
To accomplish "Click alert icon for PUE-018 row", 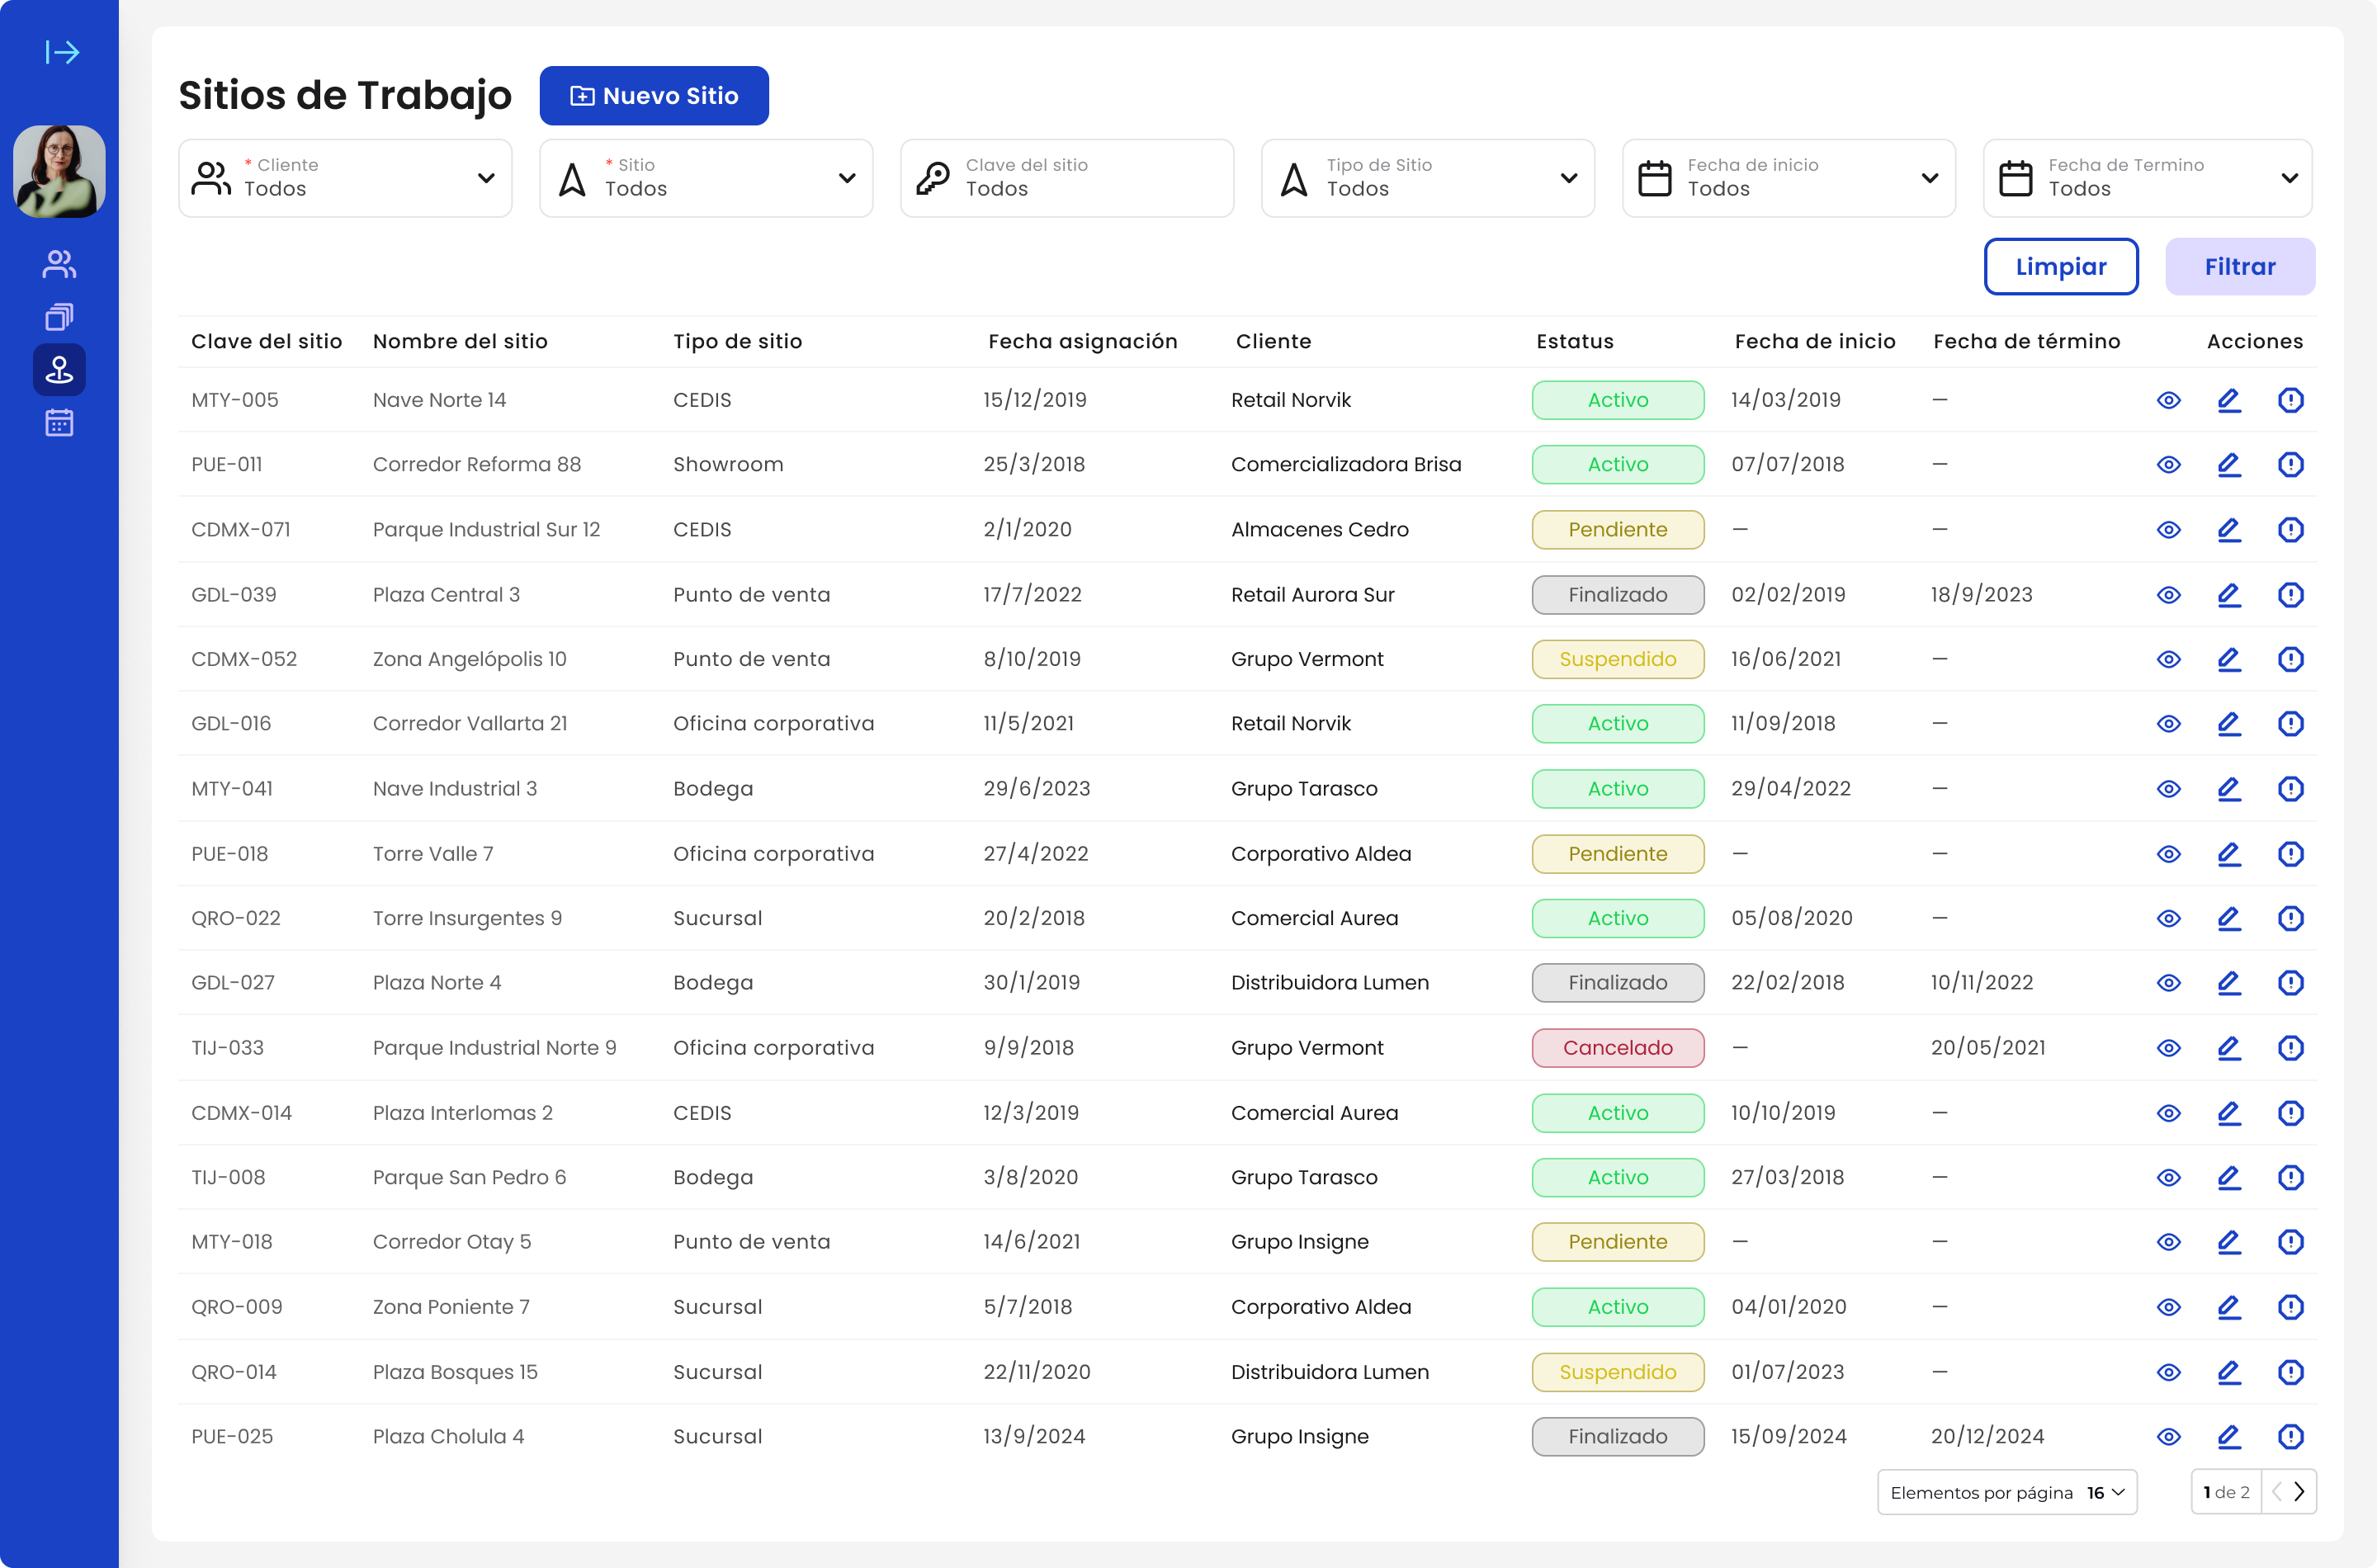I will click(2290, 854).
